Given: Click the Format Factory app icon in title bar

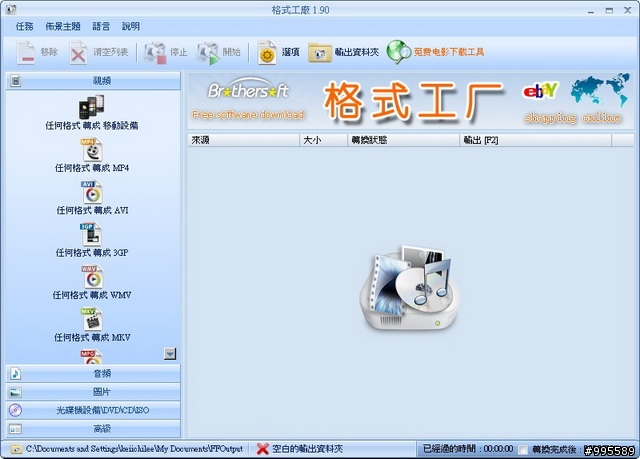Looking at the screenshot, I should [x=10, y=9].
